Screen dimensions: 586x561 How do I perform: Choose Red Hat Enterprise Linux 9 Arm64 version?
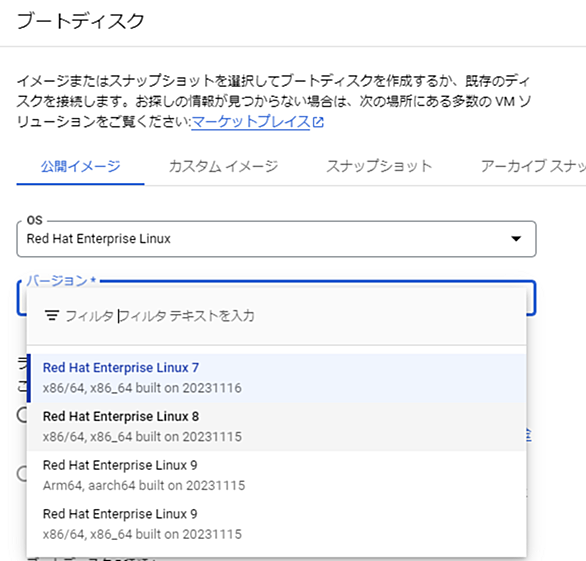click(277, 475)
